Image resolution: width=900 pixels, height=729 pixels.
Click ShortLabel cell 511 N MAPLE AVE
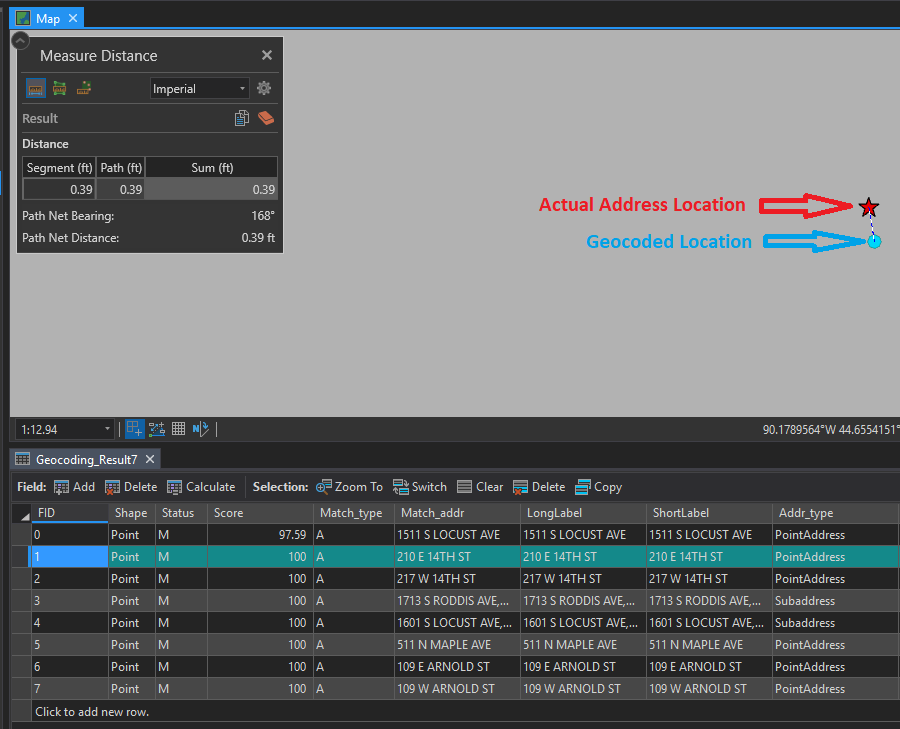[709, 645]
